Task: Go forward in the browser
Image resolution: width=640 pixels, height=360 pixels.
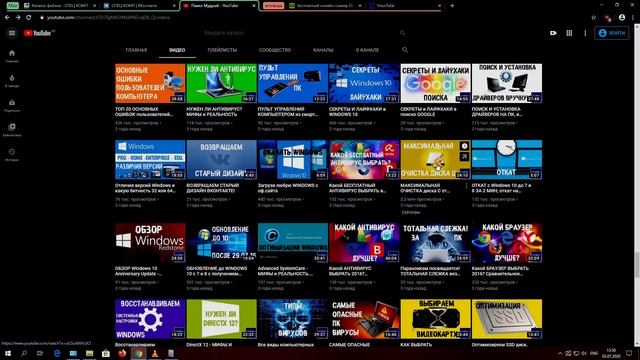Action: coord(18,18)
